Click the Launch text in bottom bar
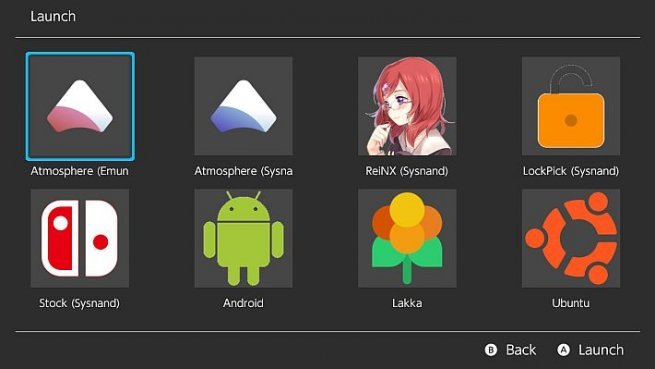 (x=601, y=350)
